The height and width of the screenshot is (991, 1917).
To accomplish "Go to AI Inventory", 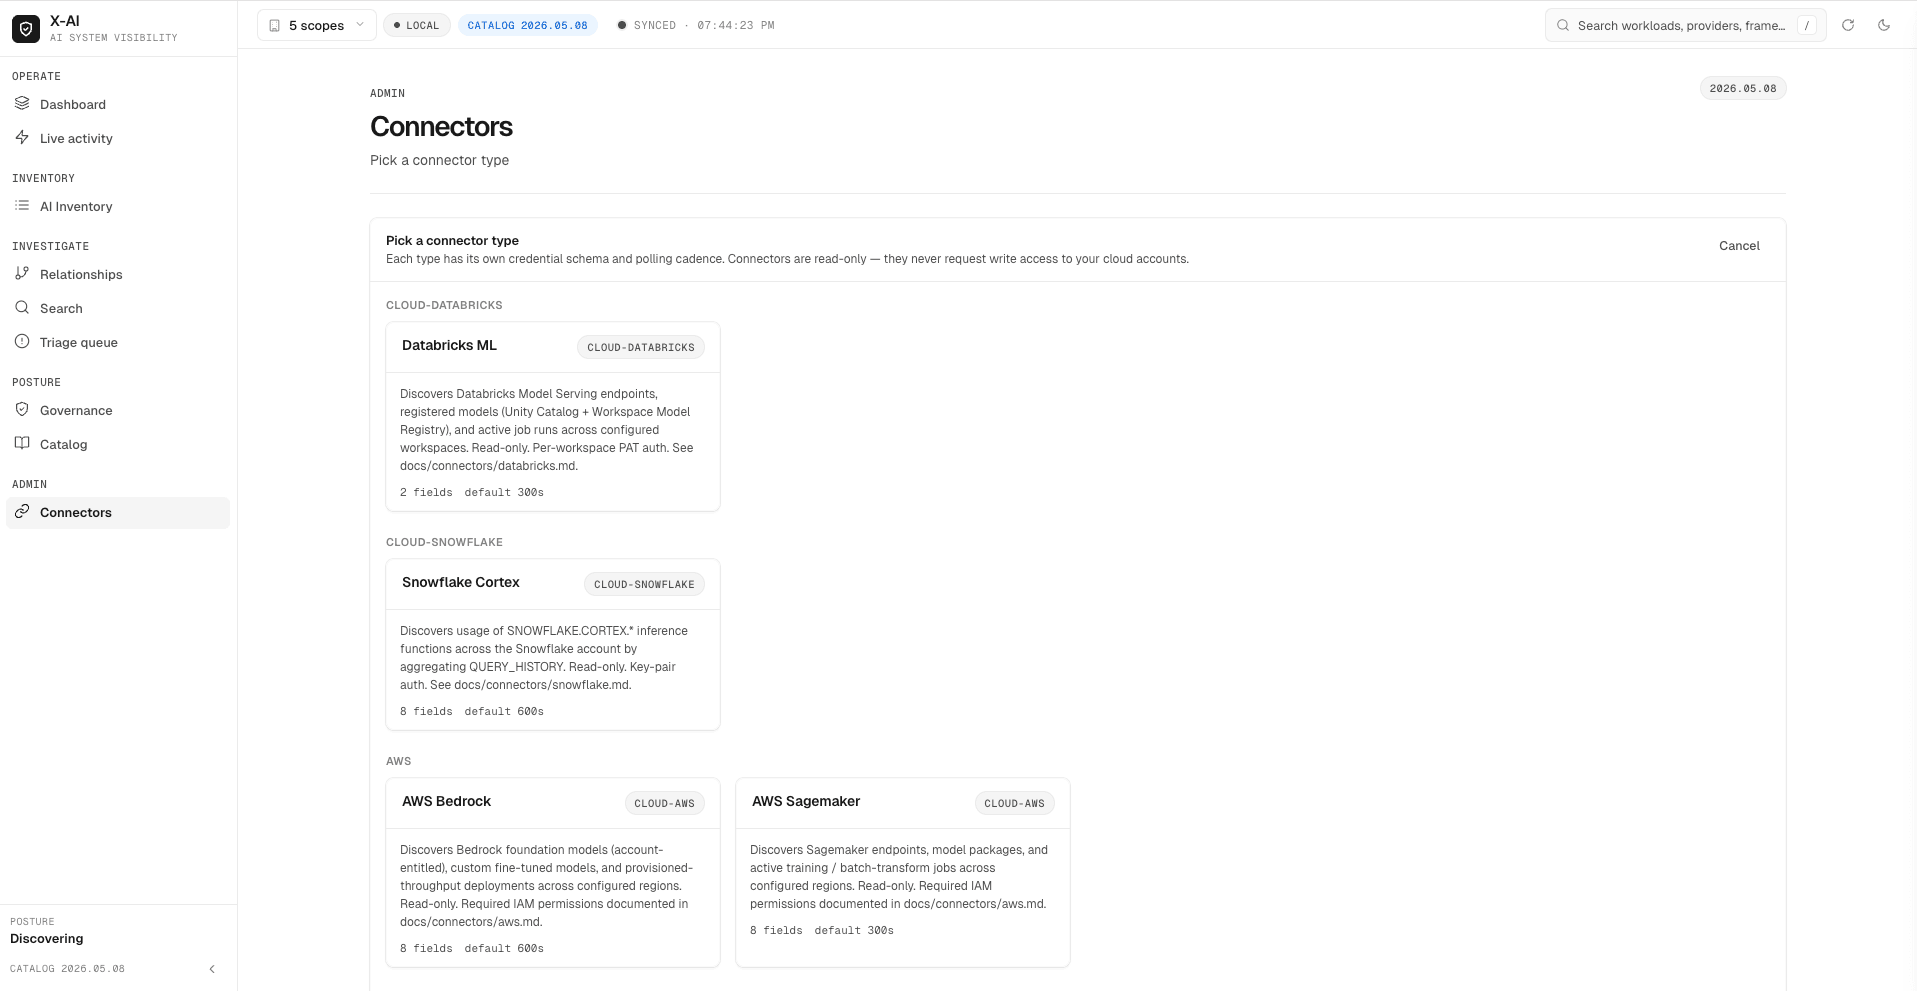I will (x=118, y=206).
